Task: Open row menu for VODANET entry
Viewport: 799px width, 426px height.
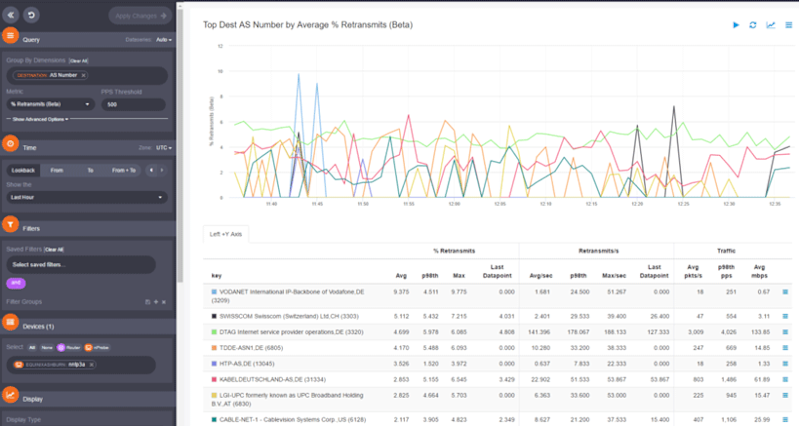Action: [x=785, y=292]
